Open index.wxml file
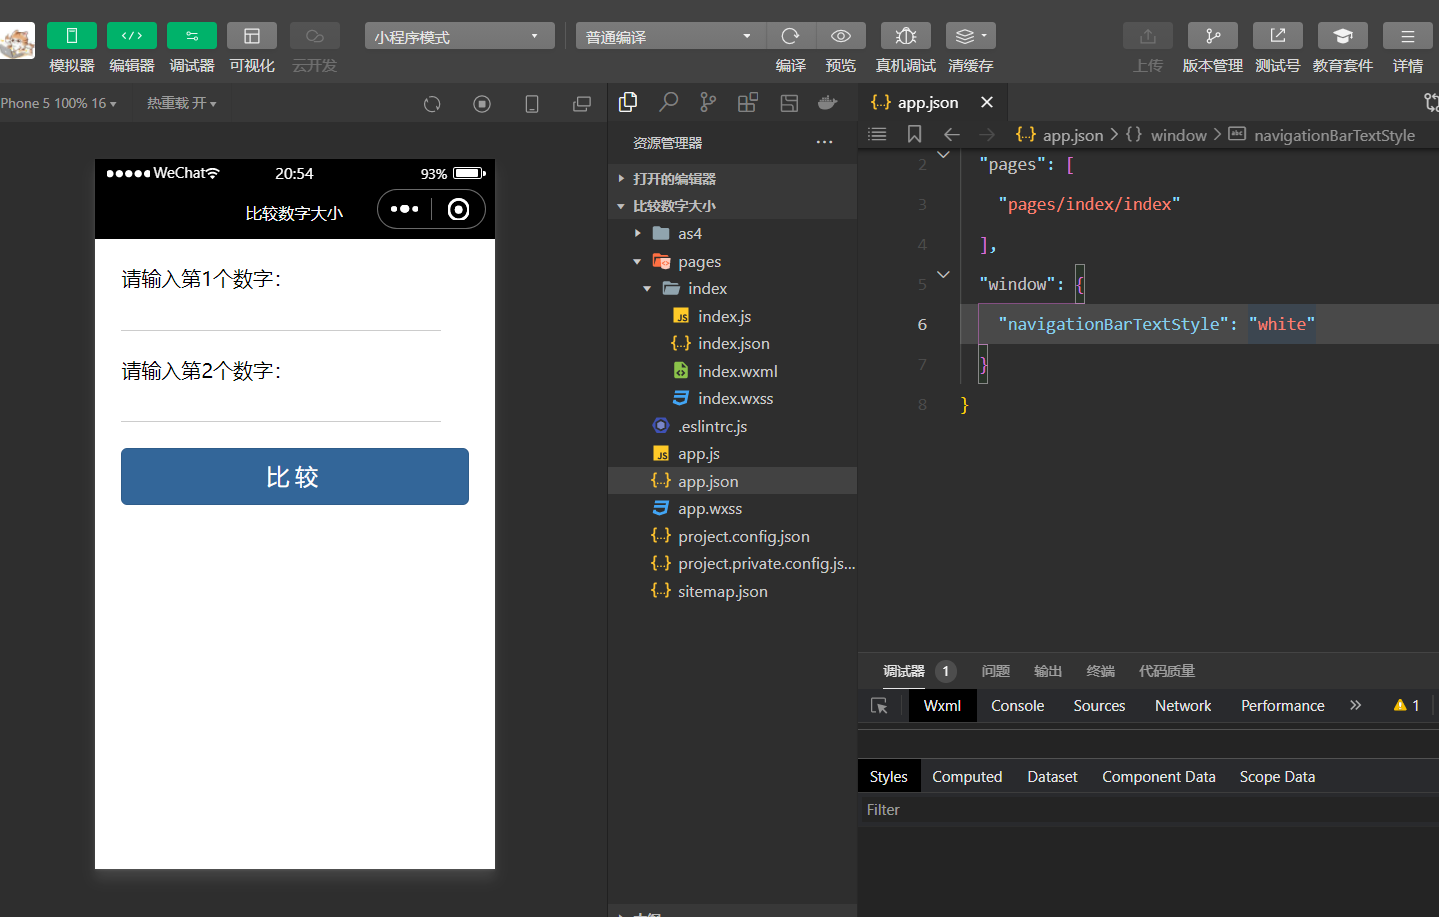This screenshot has height=917, width=1439. point(732,371)
